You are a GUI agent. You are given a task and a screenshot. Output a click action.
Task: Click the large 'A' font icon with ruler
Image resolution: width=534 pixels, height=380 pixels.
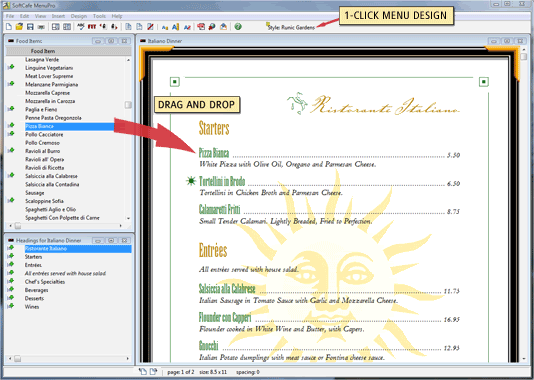point(175,27)
